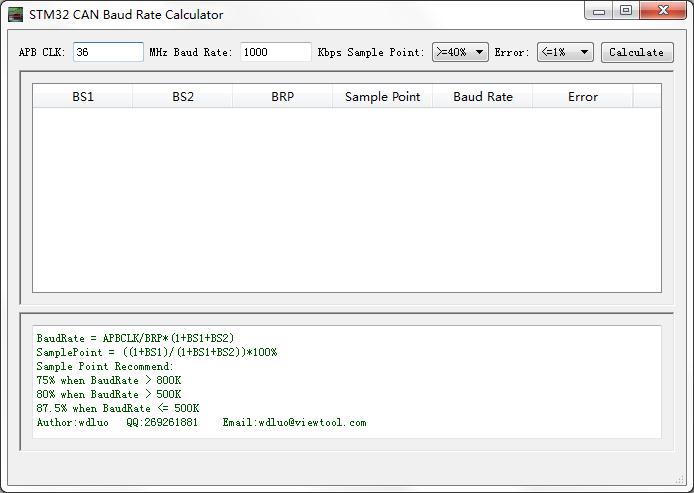Focus the APB CLK input field

[108, 52]
